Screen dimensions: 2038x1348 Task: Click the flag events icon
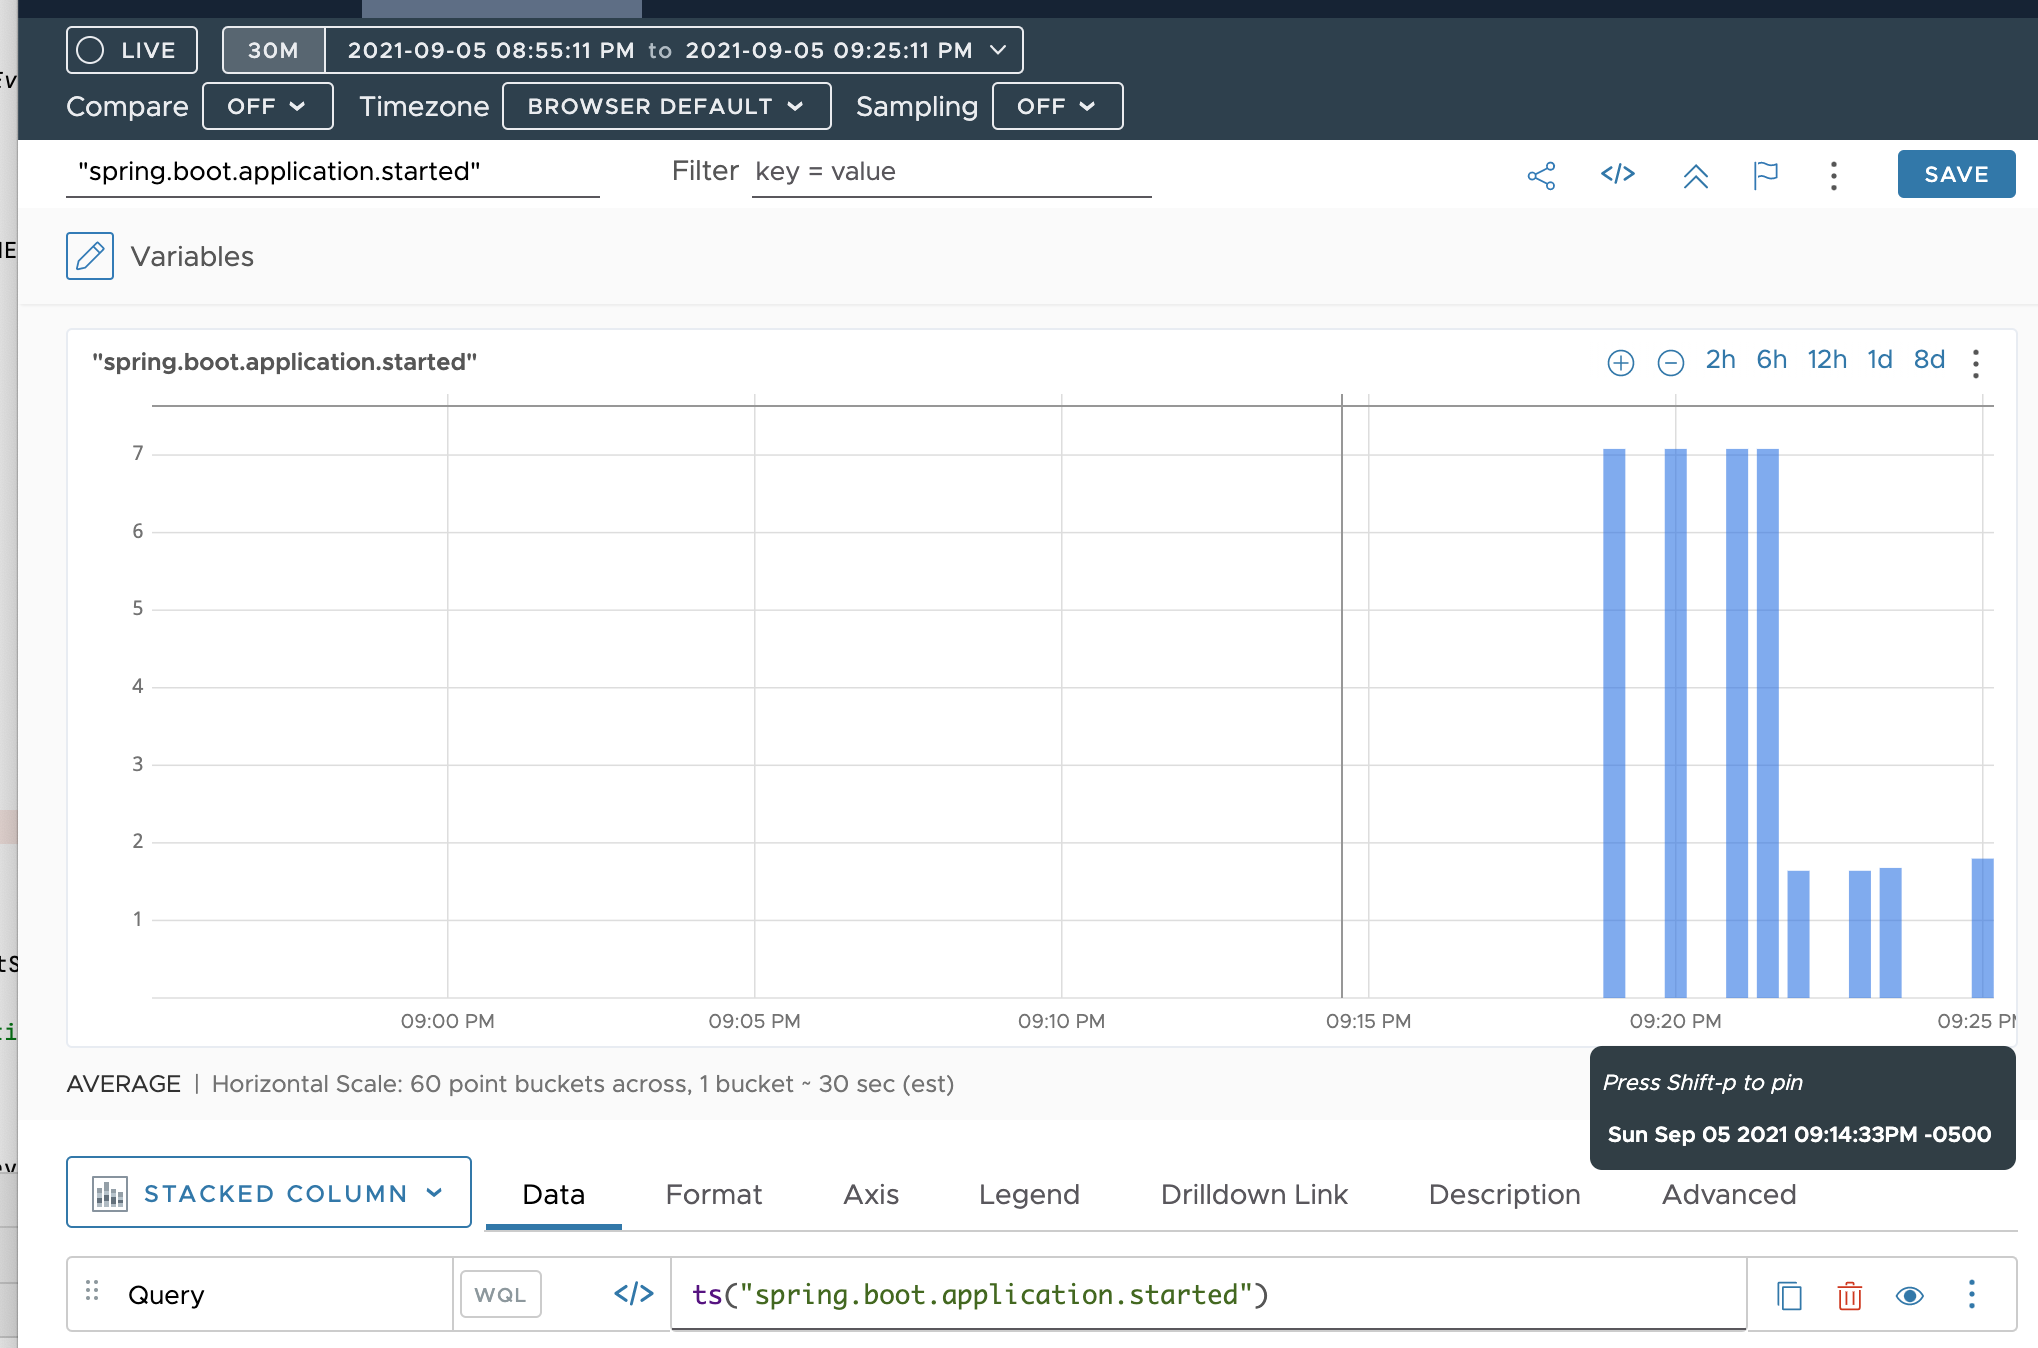[1765, 176]
